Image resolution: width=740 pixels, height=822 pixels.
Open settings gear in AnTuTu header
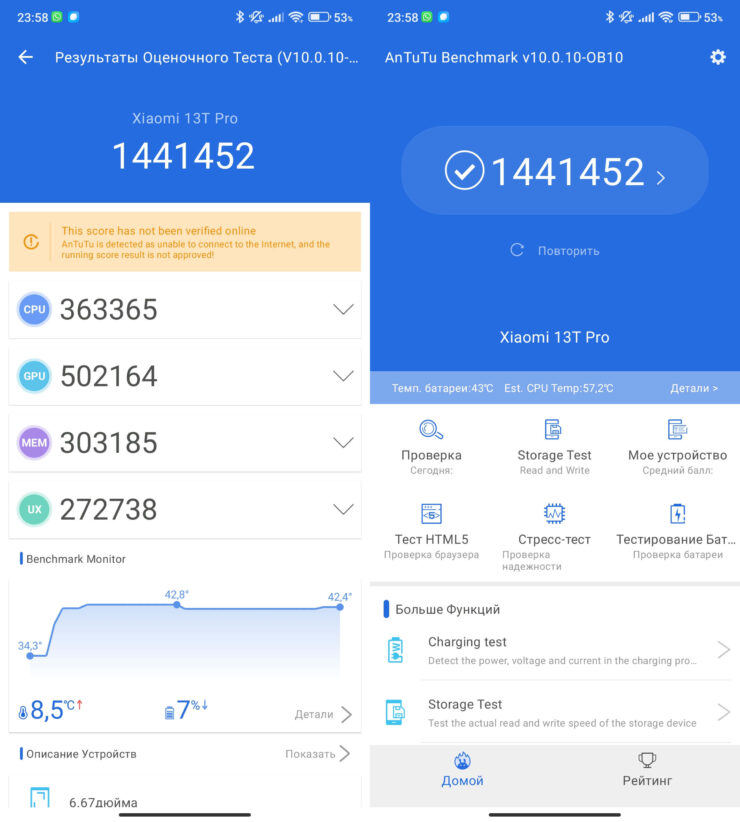pos(717,57)
